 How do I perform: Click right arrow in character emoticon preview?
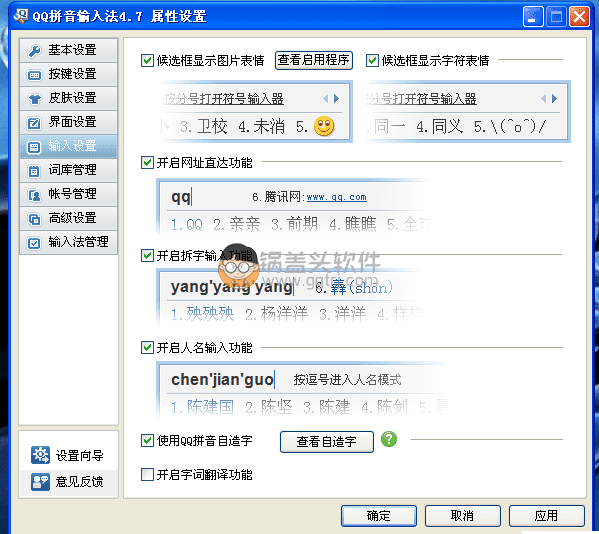554,99
